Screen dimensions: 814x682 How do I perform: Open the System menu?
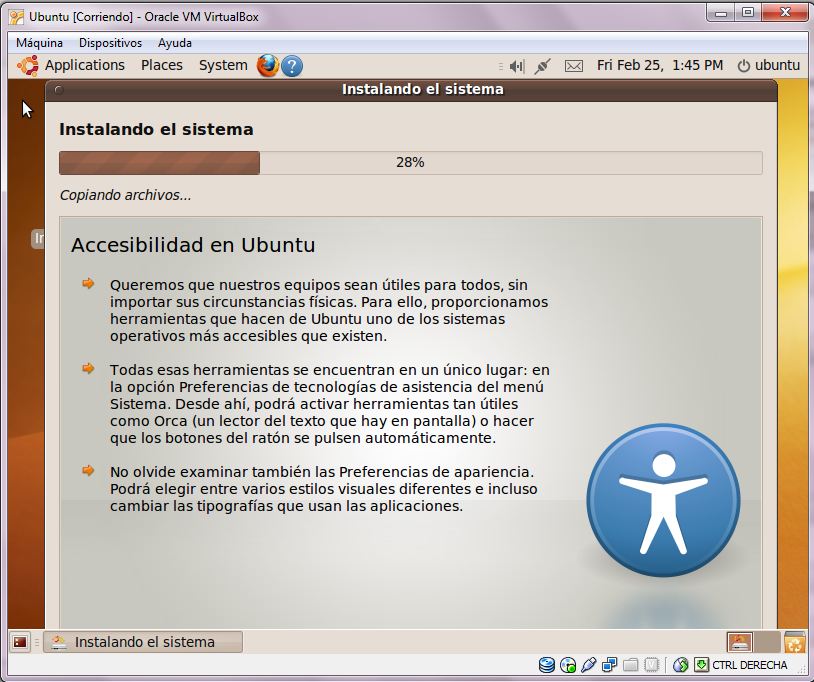pos(223,65)
